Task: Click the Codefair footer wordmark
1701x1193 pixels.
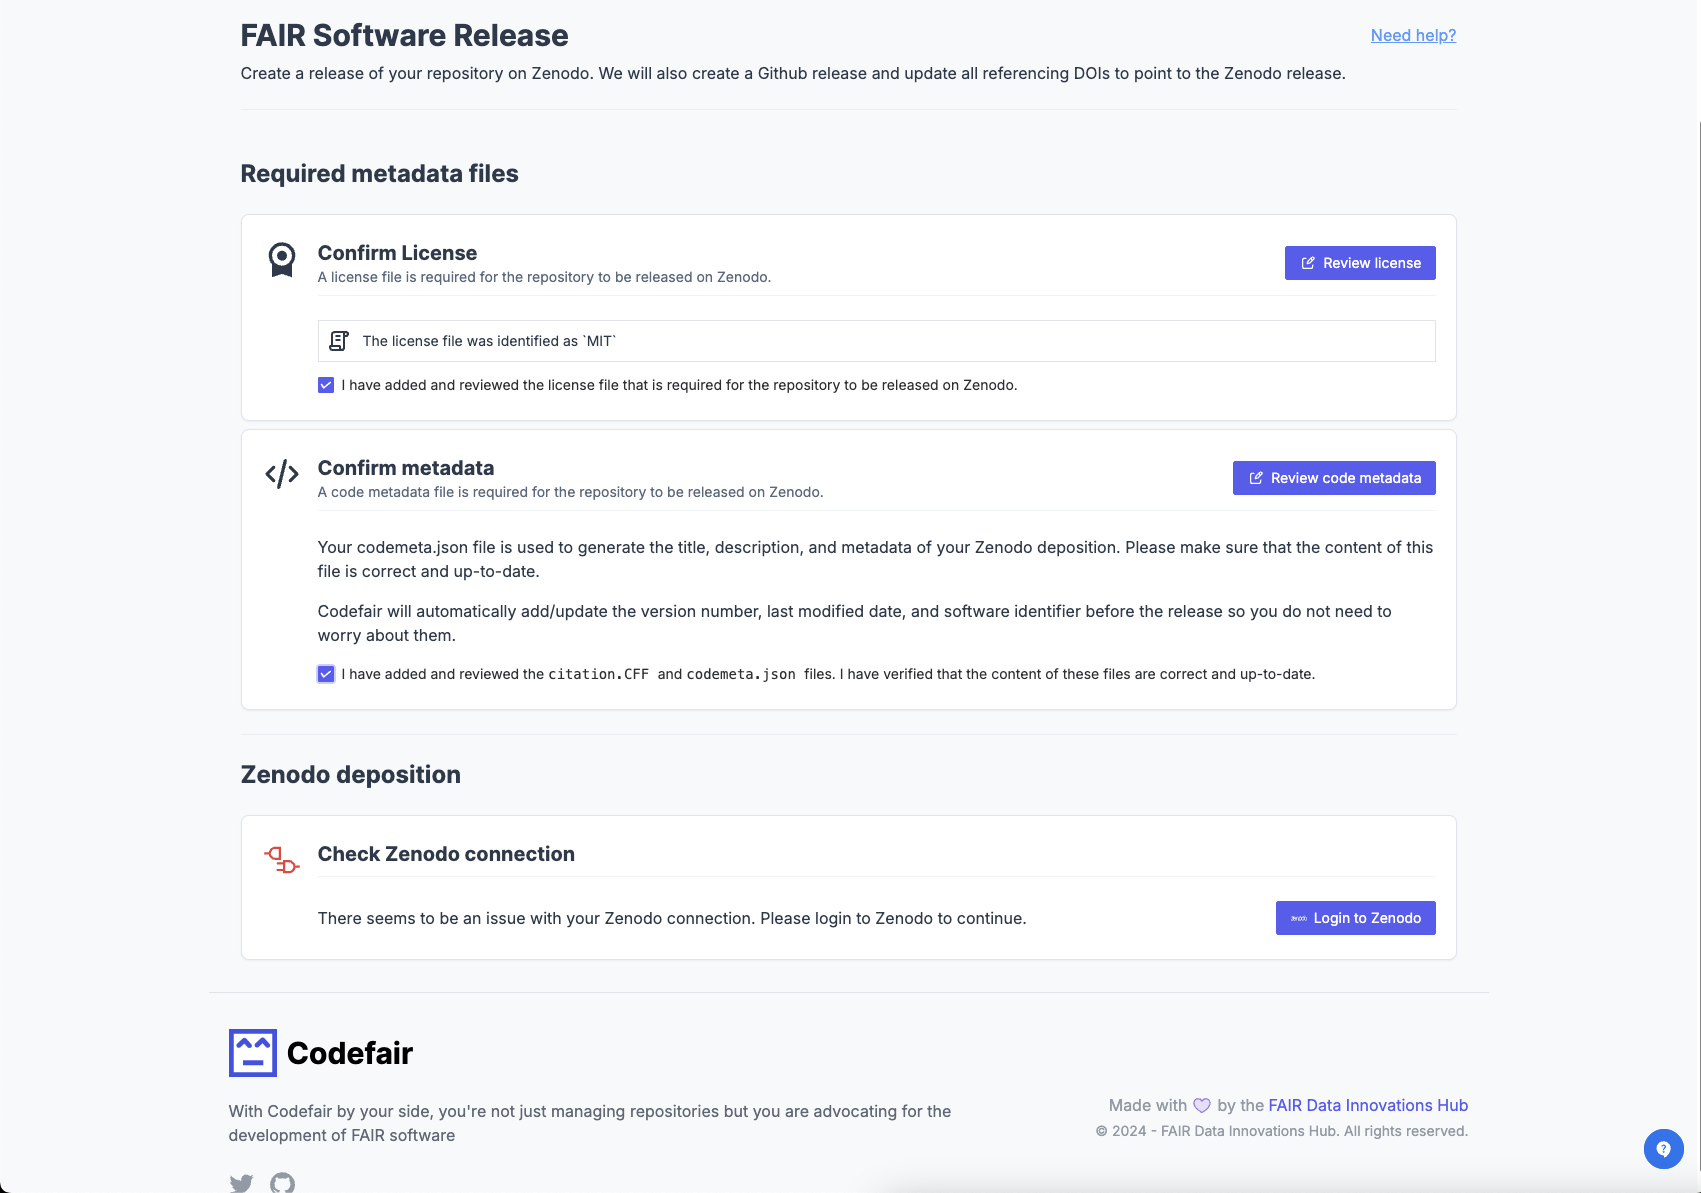Action: (350, 1053)
